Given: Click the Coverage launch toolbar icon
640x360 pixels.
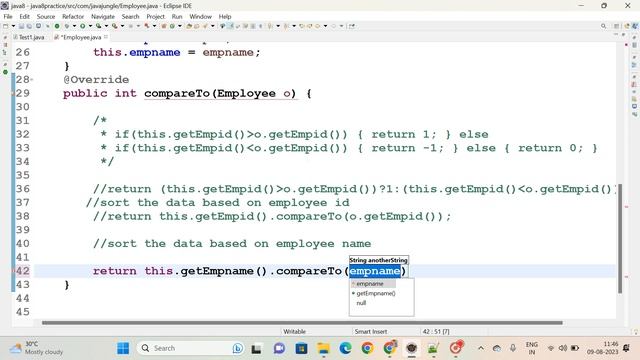Looking at the screenshot, I should [98, 26].
